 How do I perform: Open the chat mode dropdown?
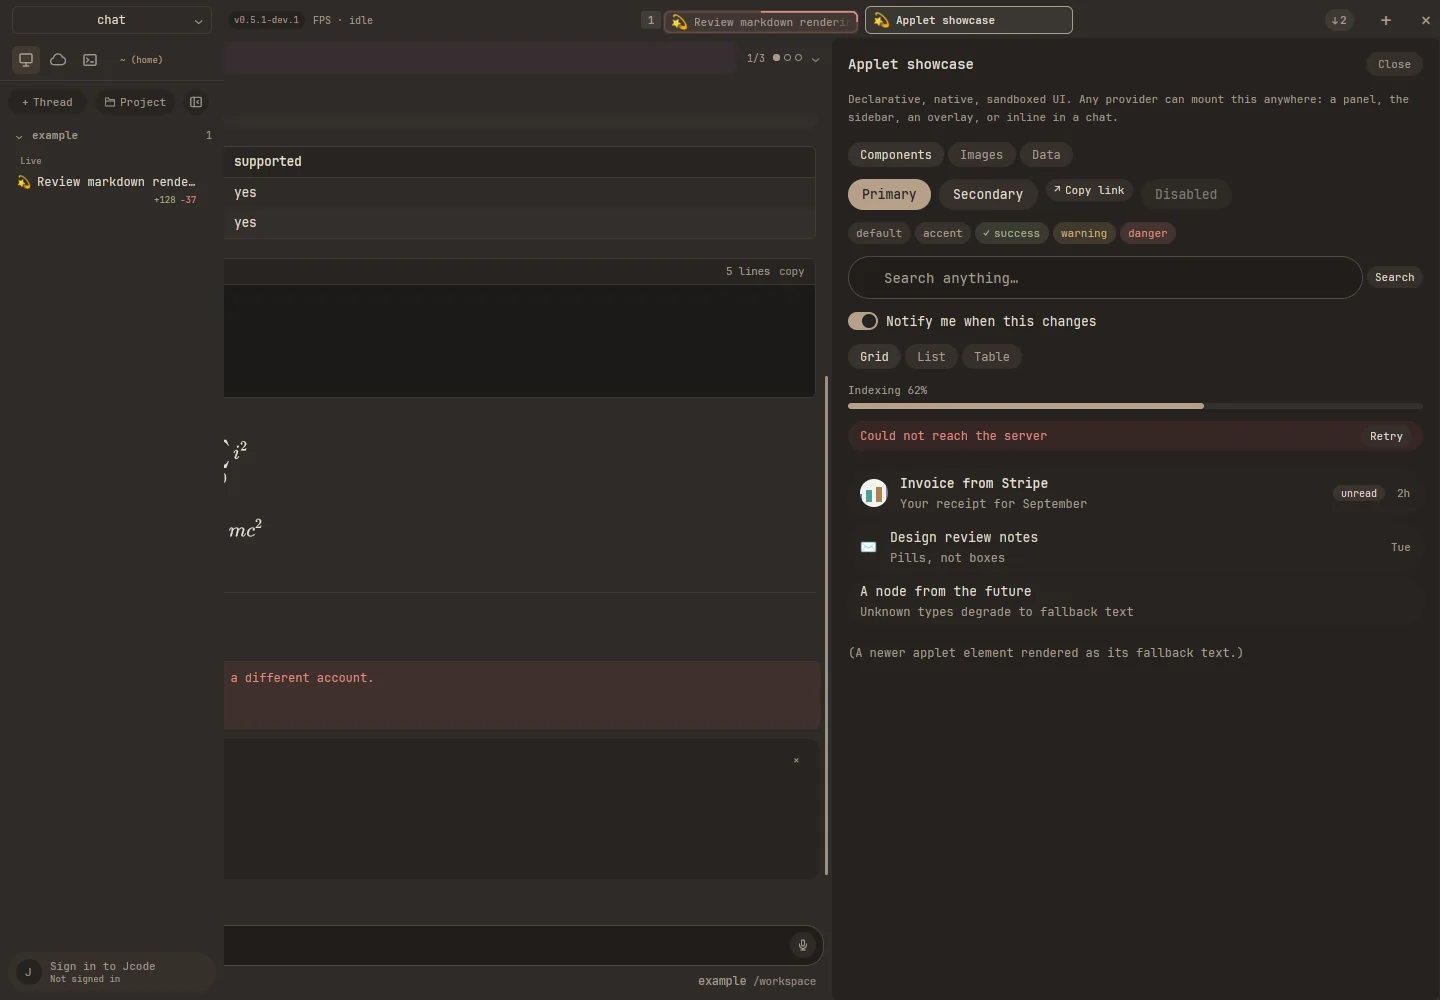112,20
